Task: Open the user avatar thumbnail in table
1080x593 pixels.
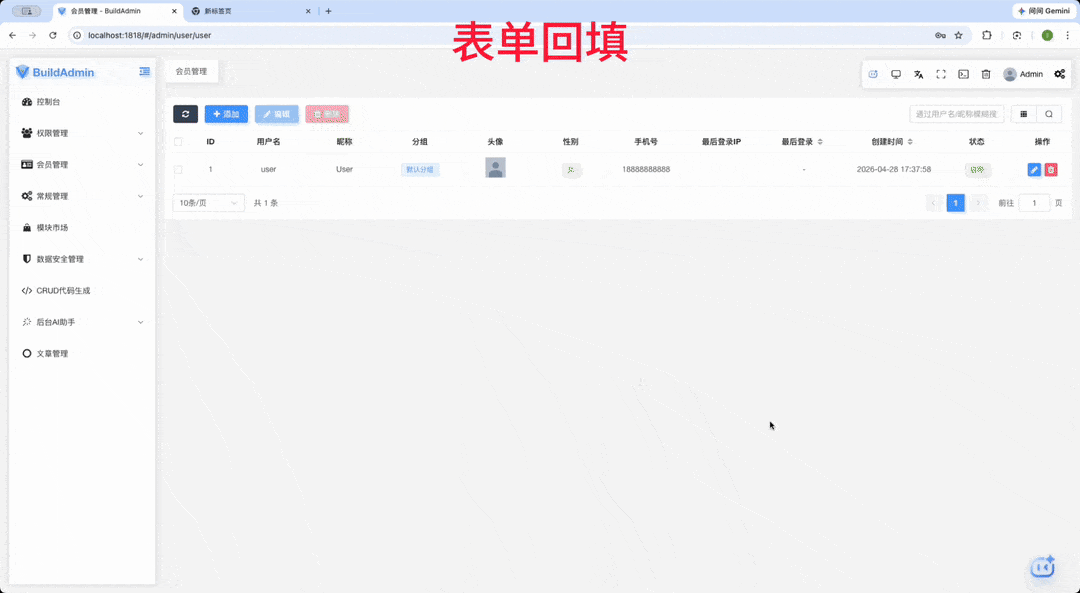Action: coord(495,168)
